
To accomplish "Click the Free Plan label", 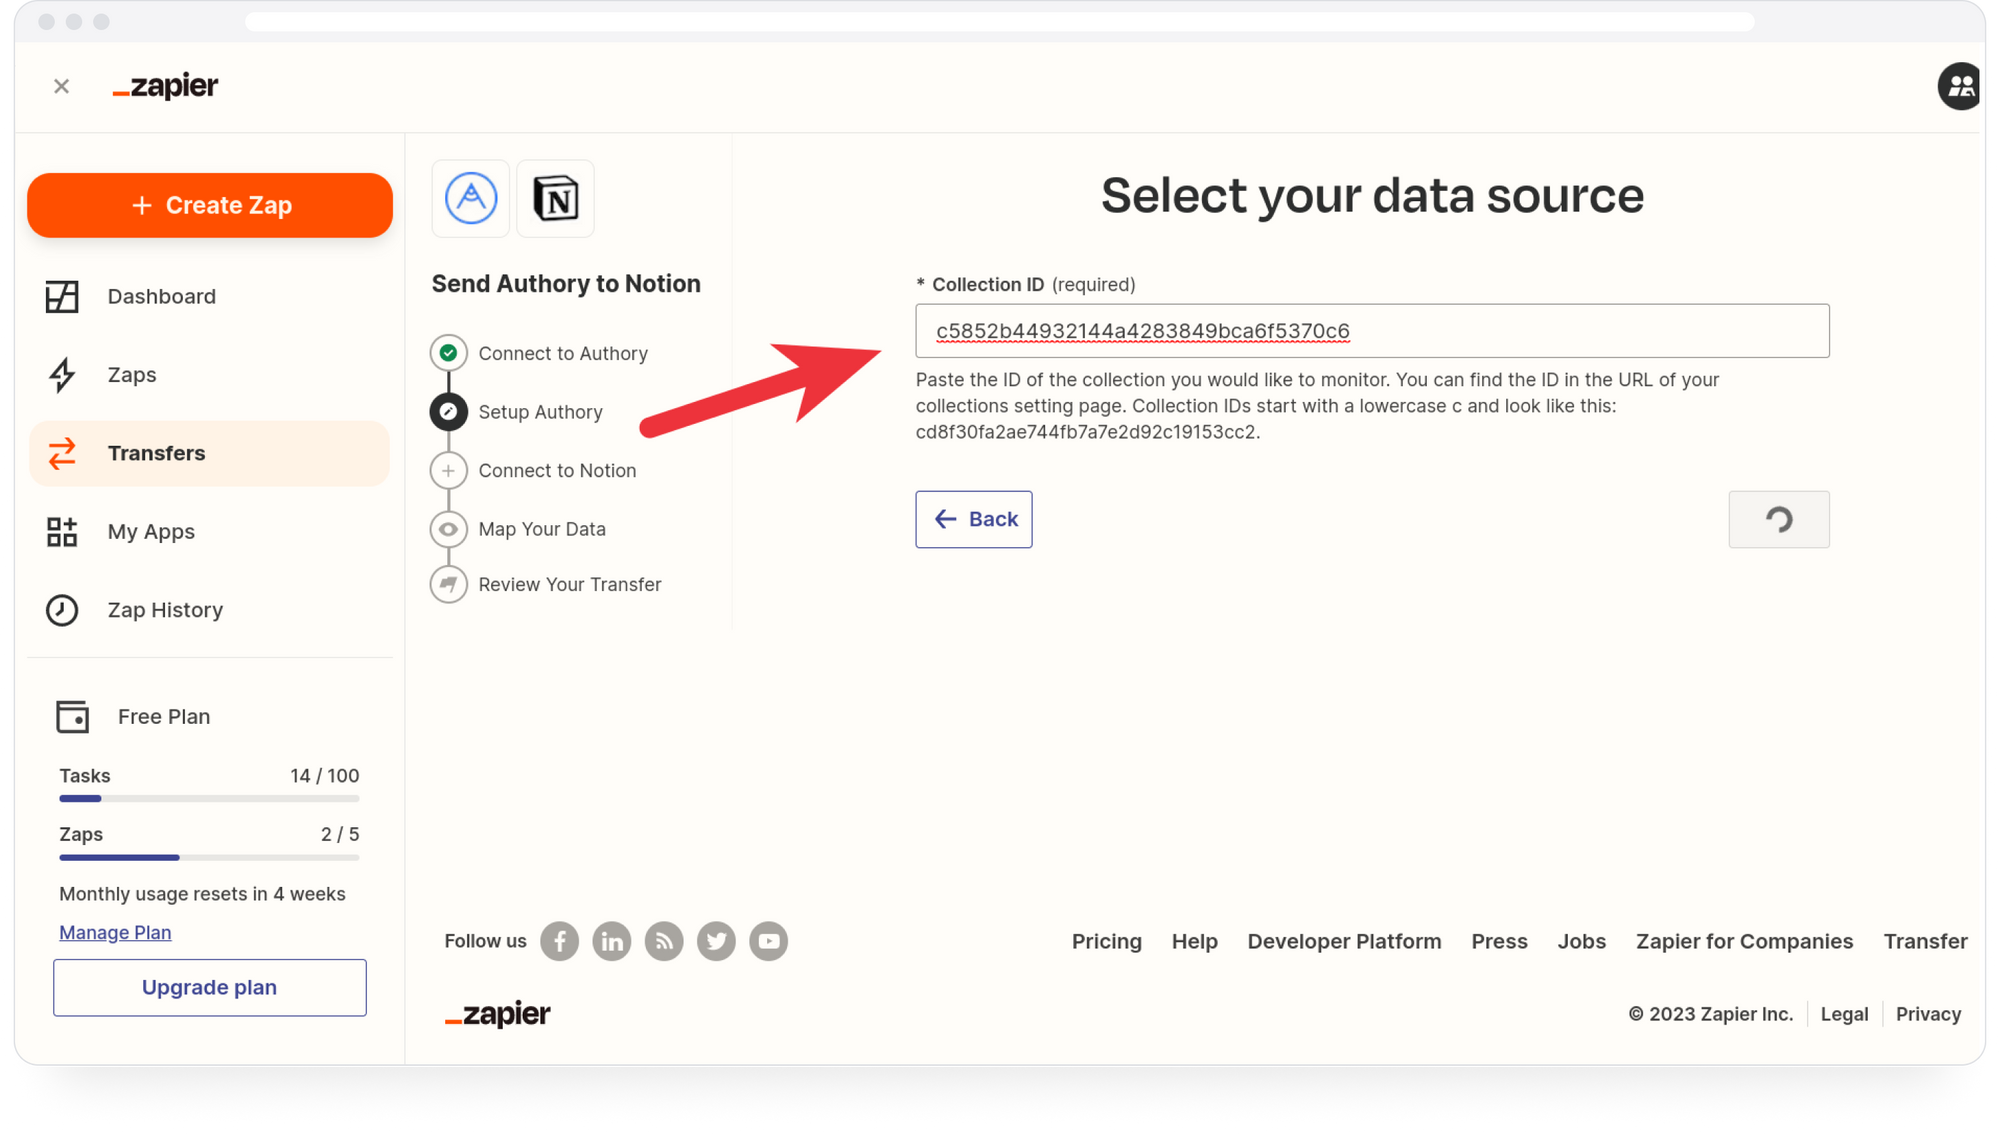I will tap(164, 716).
